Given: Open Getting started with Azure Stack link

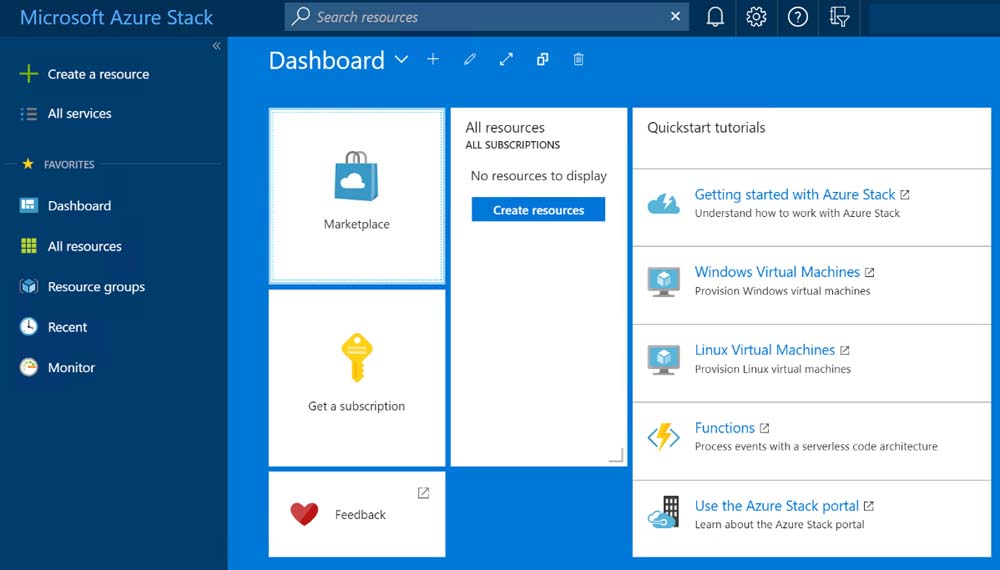Looking at the screenshot, I should tap(795, 195).
